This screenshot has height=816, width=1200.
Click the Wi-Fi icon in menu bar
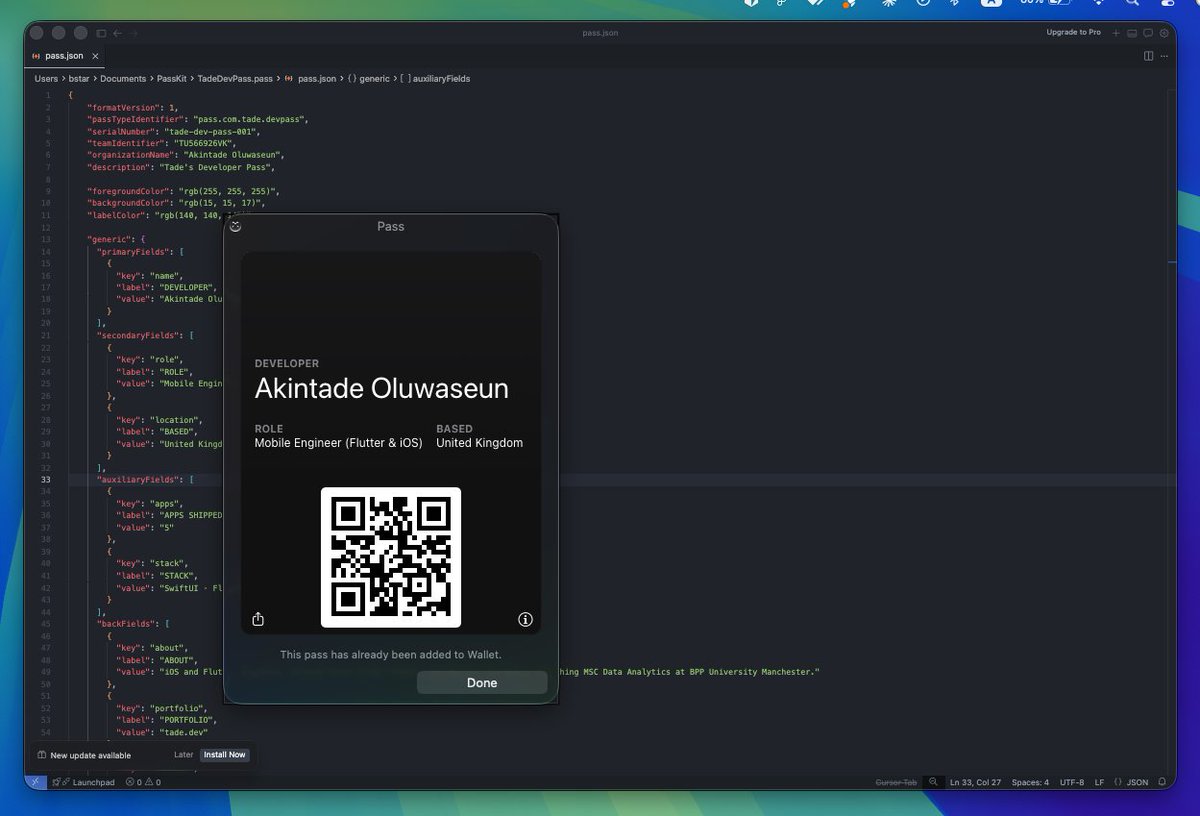[x=1098, y=3]
